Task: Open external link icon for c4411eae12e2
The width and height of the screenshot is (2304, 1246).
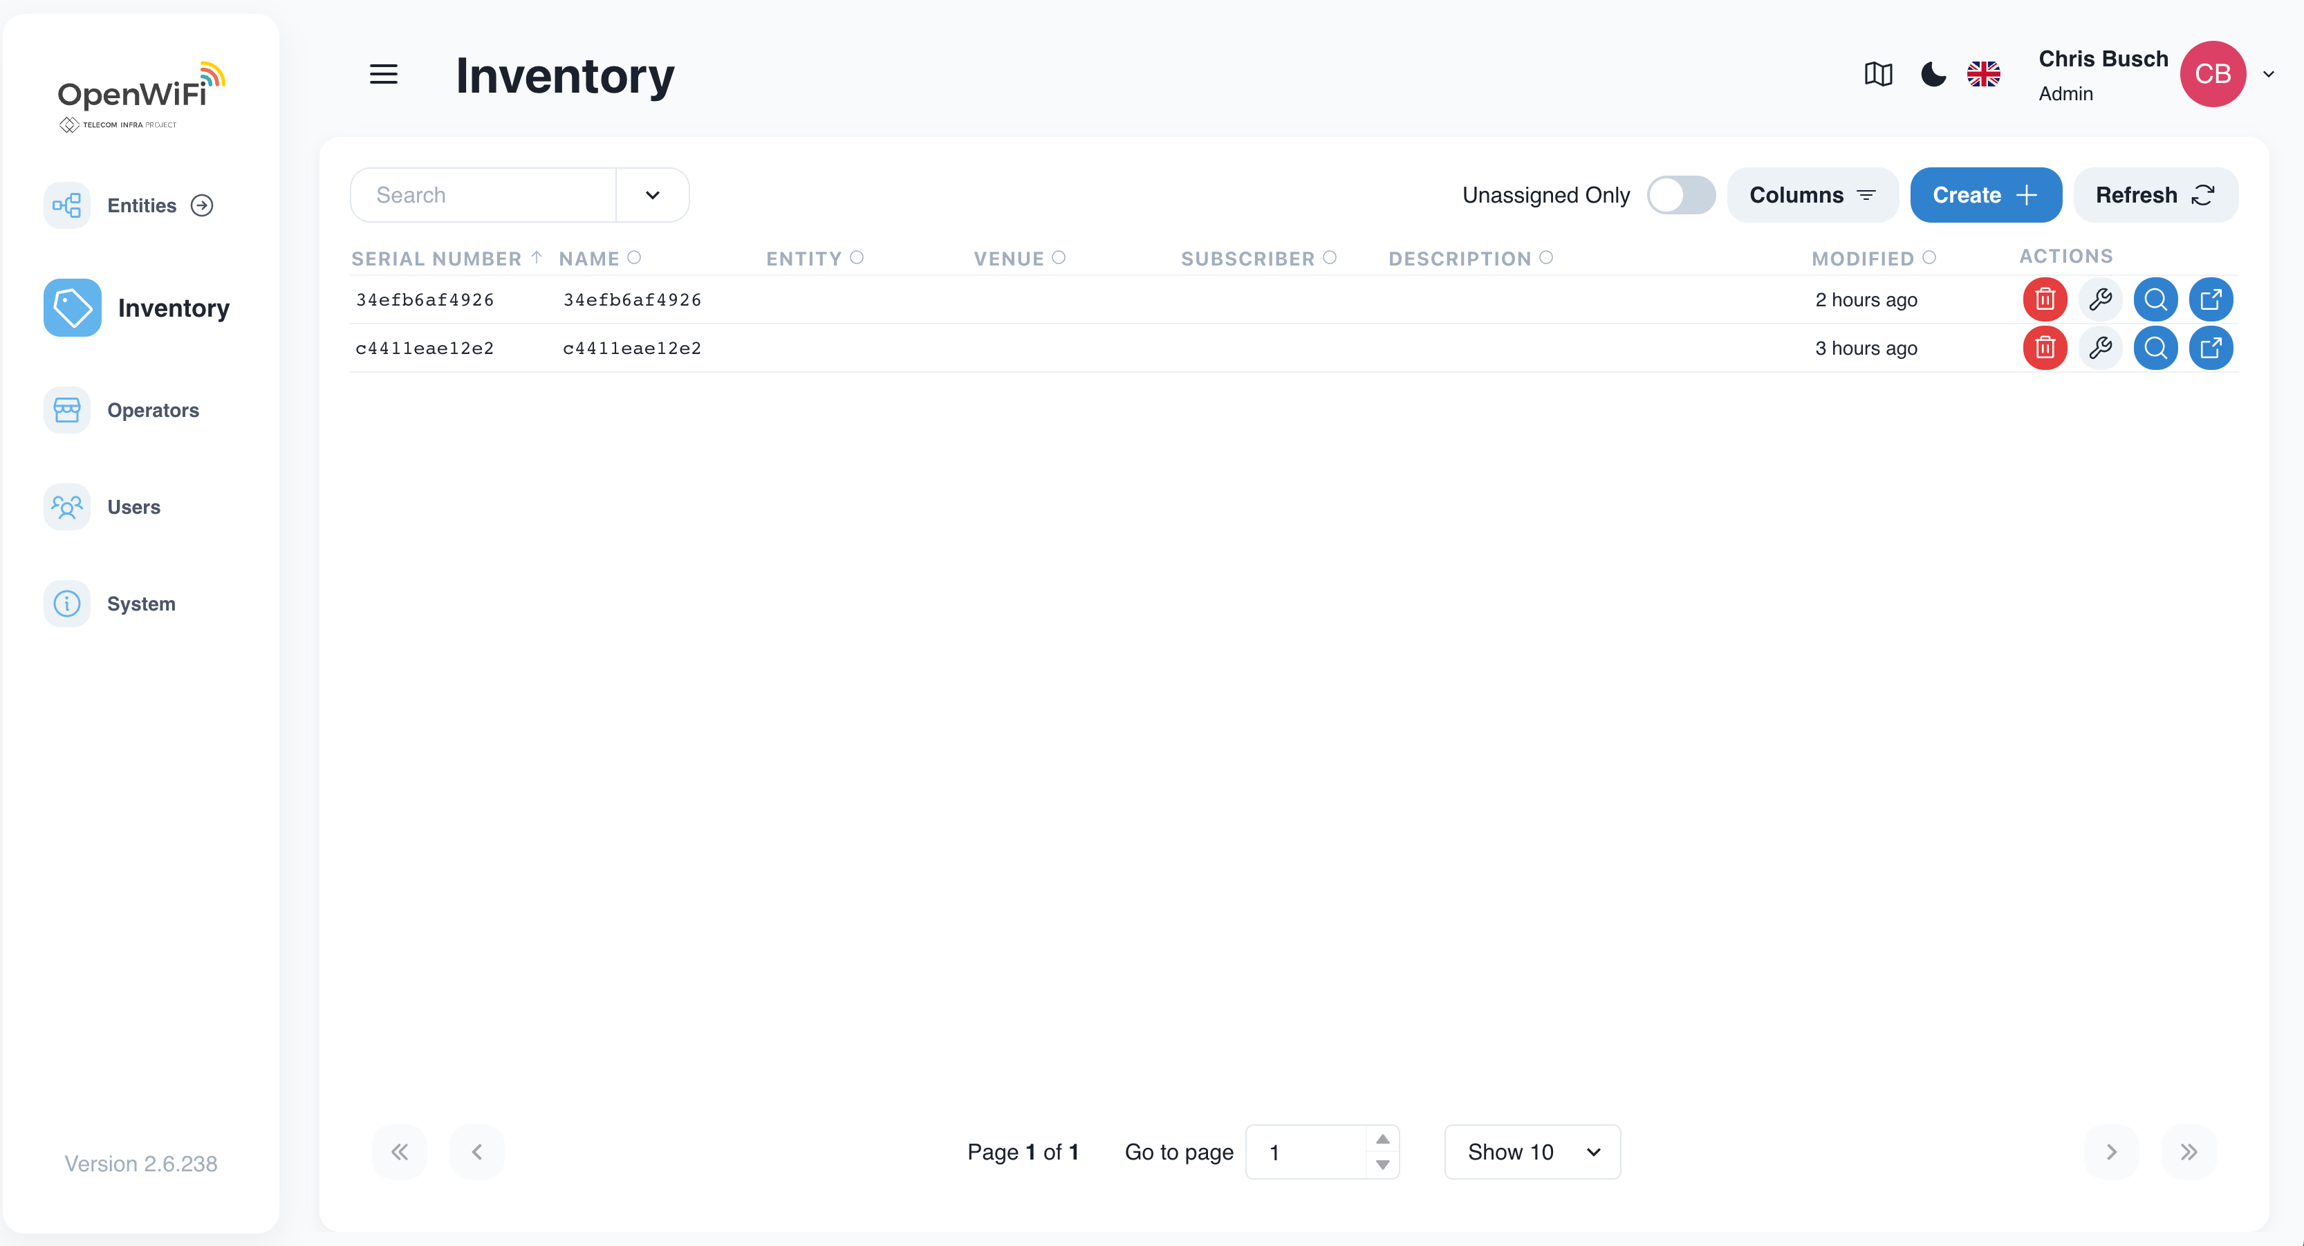Action: tap(2210, 348)
